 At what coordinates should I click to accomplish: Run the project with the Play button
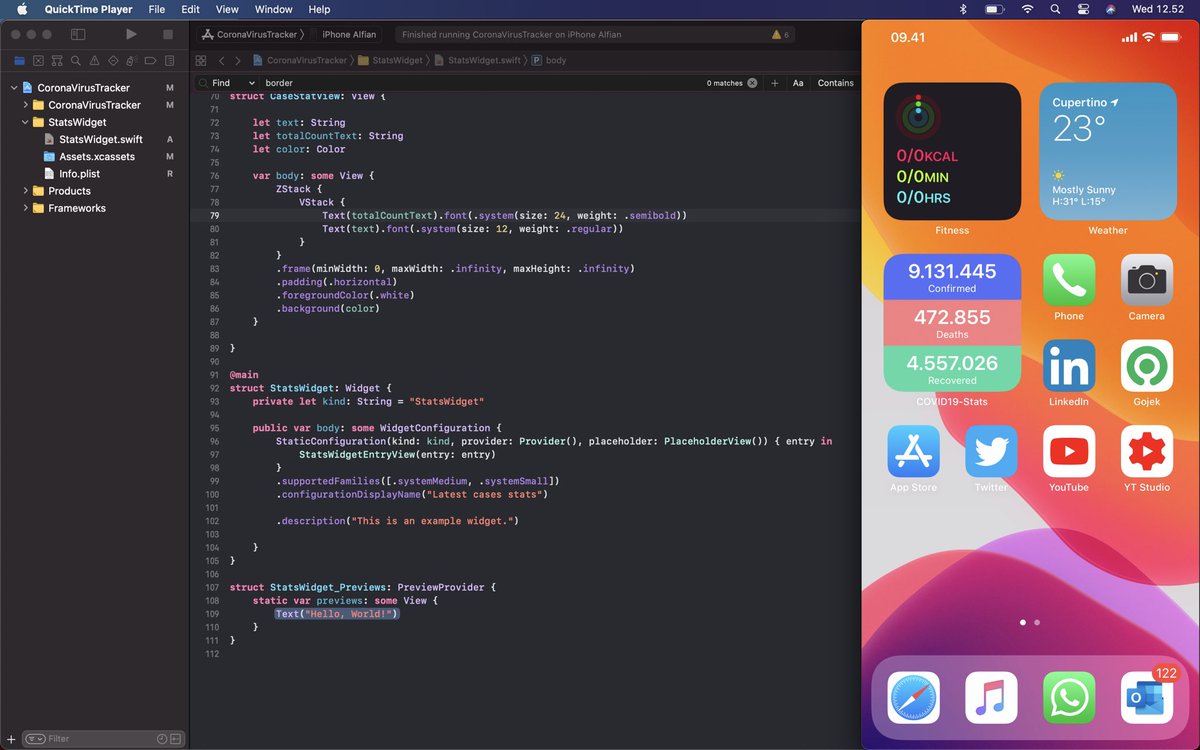click(131, 34)
